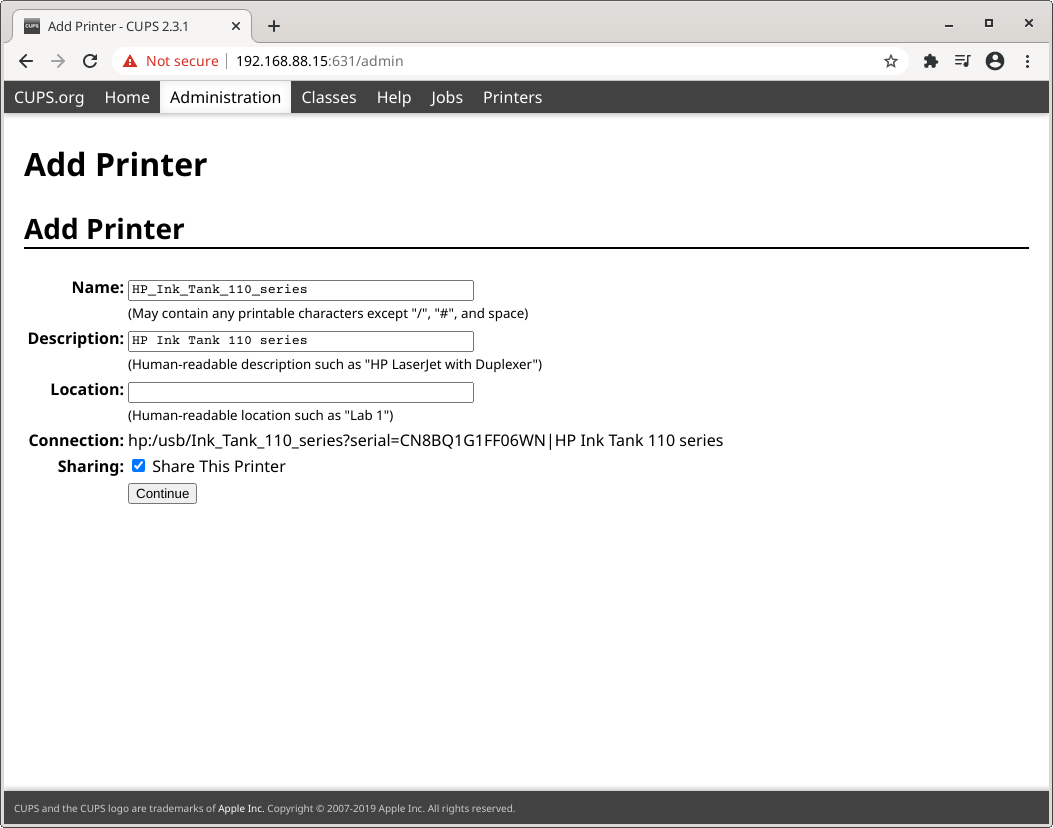This screenshot has width=1053, height=828.
Task: Go back using browser back arrow
Action: [x=26, y=61]
